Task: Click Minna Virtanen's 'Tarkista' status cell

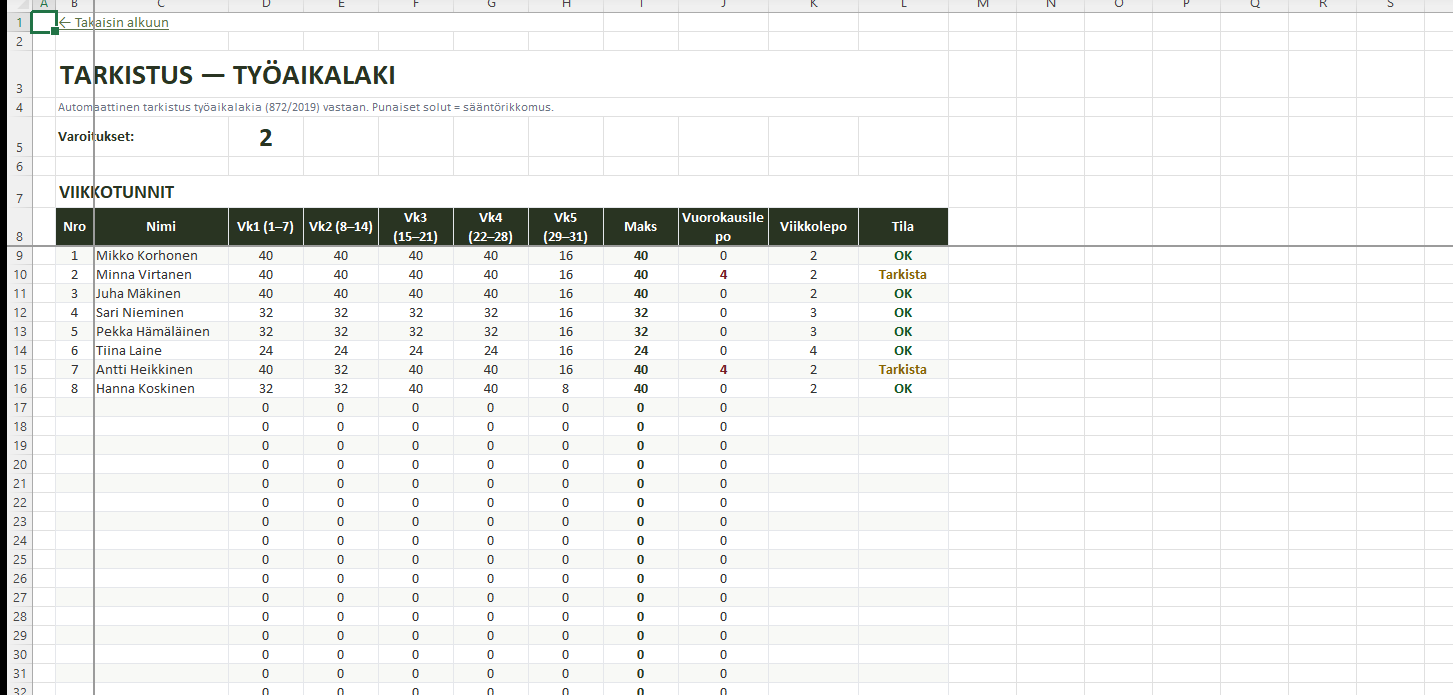Action: 902,275
